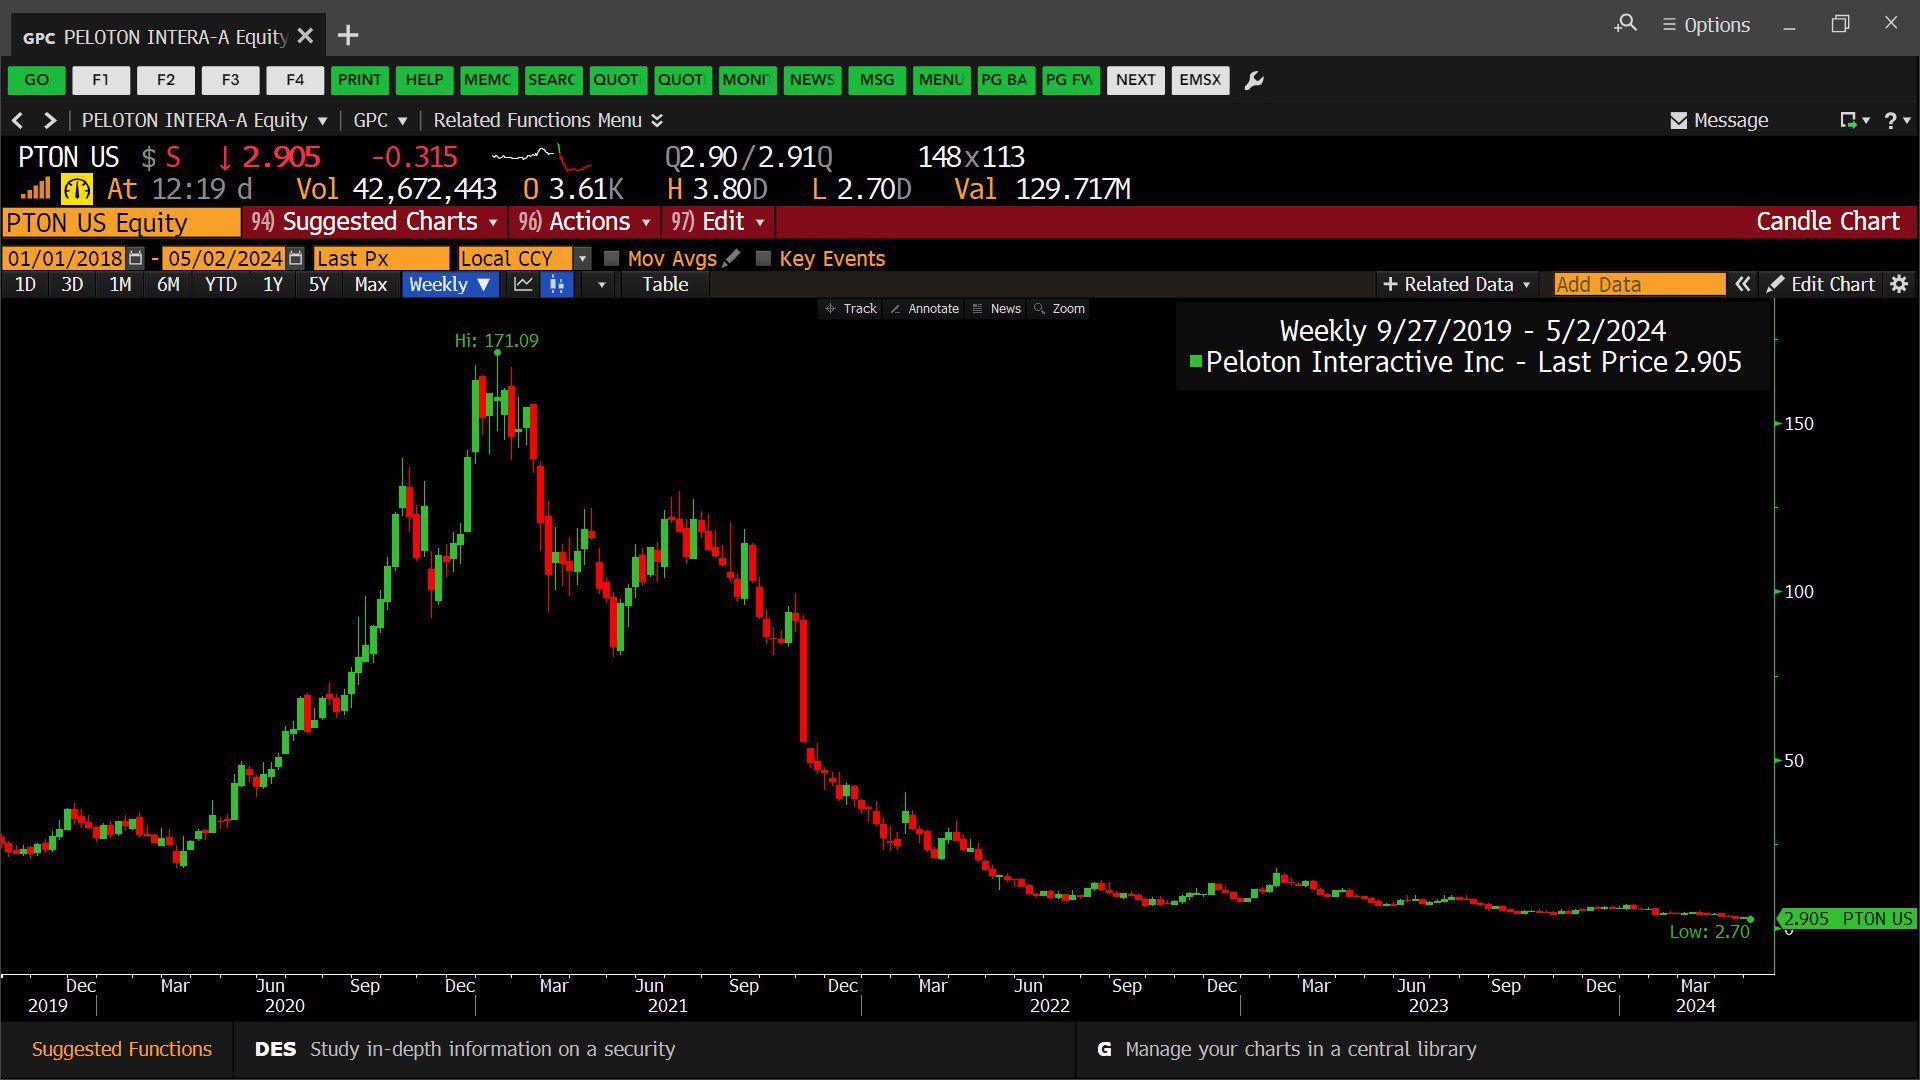Image resolution: width=1920 pixels, height=1080 pixels.
Task: Open the Weekly periodicity dropdown
Action: pyautogui.click(x=449, y=285)
